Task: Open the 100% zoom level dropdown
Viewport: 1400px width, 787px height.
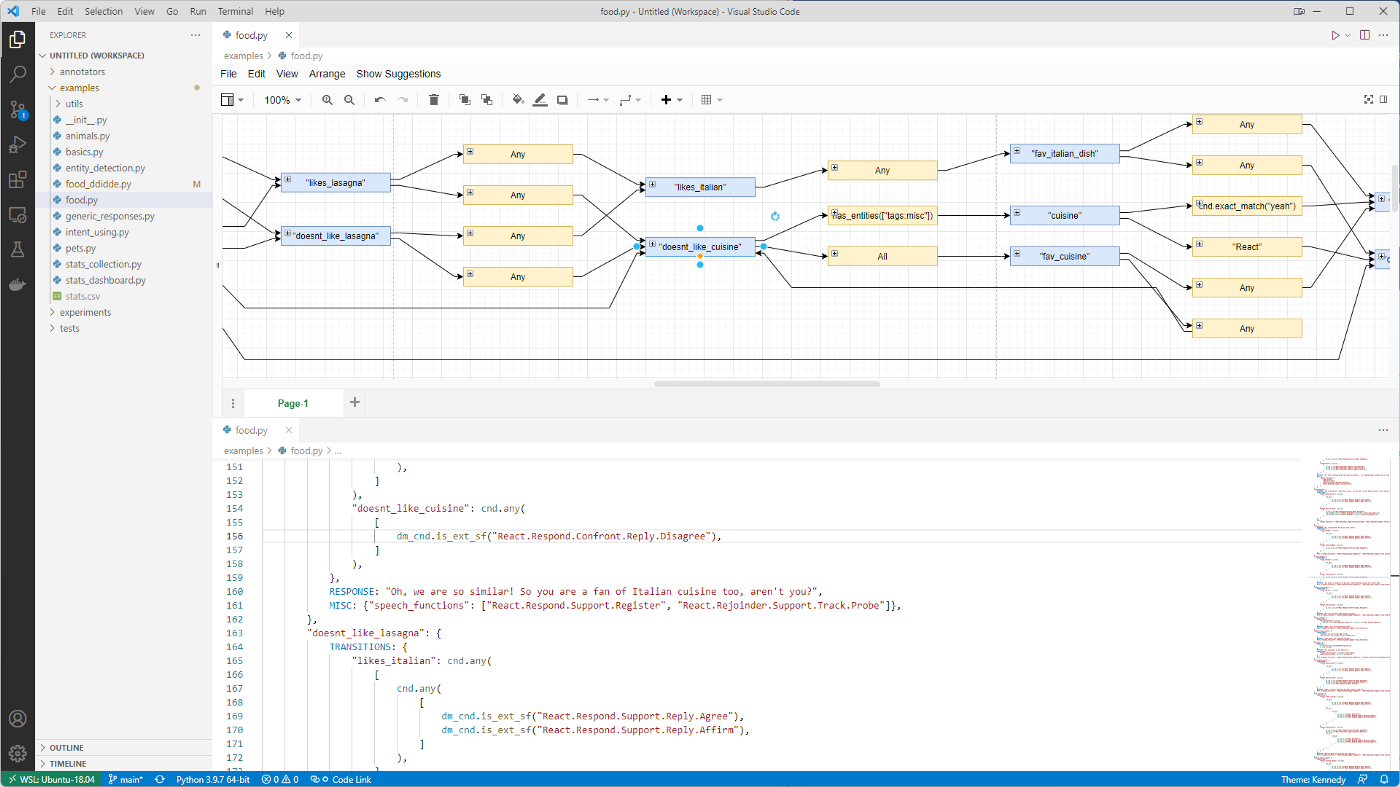Action: (x=282, y=100)
